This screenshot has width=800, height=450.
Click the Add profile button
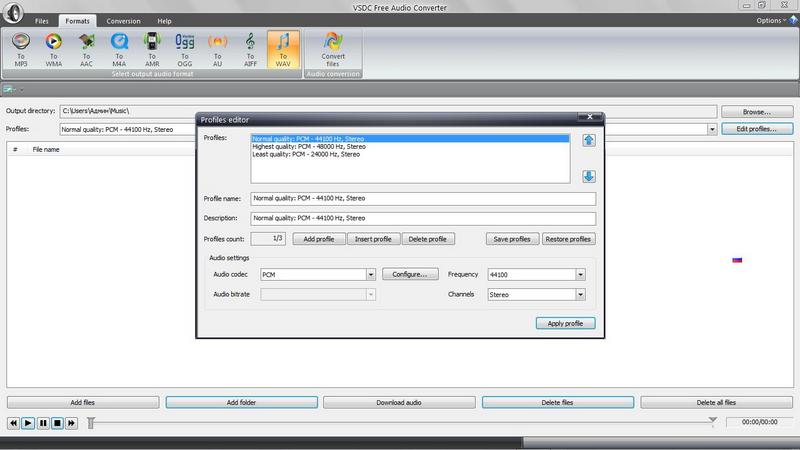point(319,239)
